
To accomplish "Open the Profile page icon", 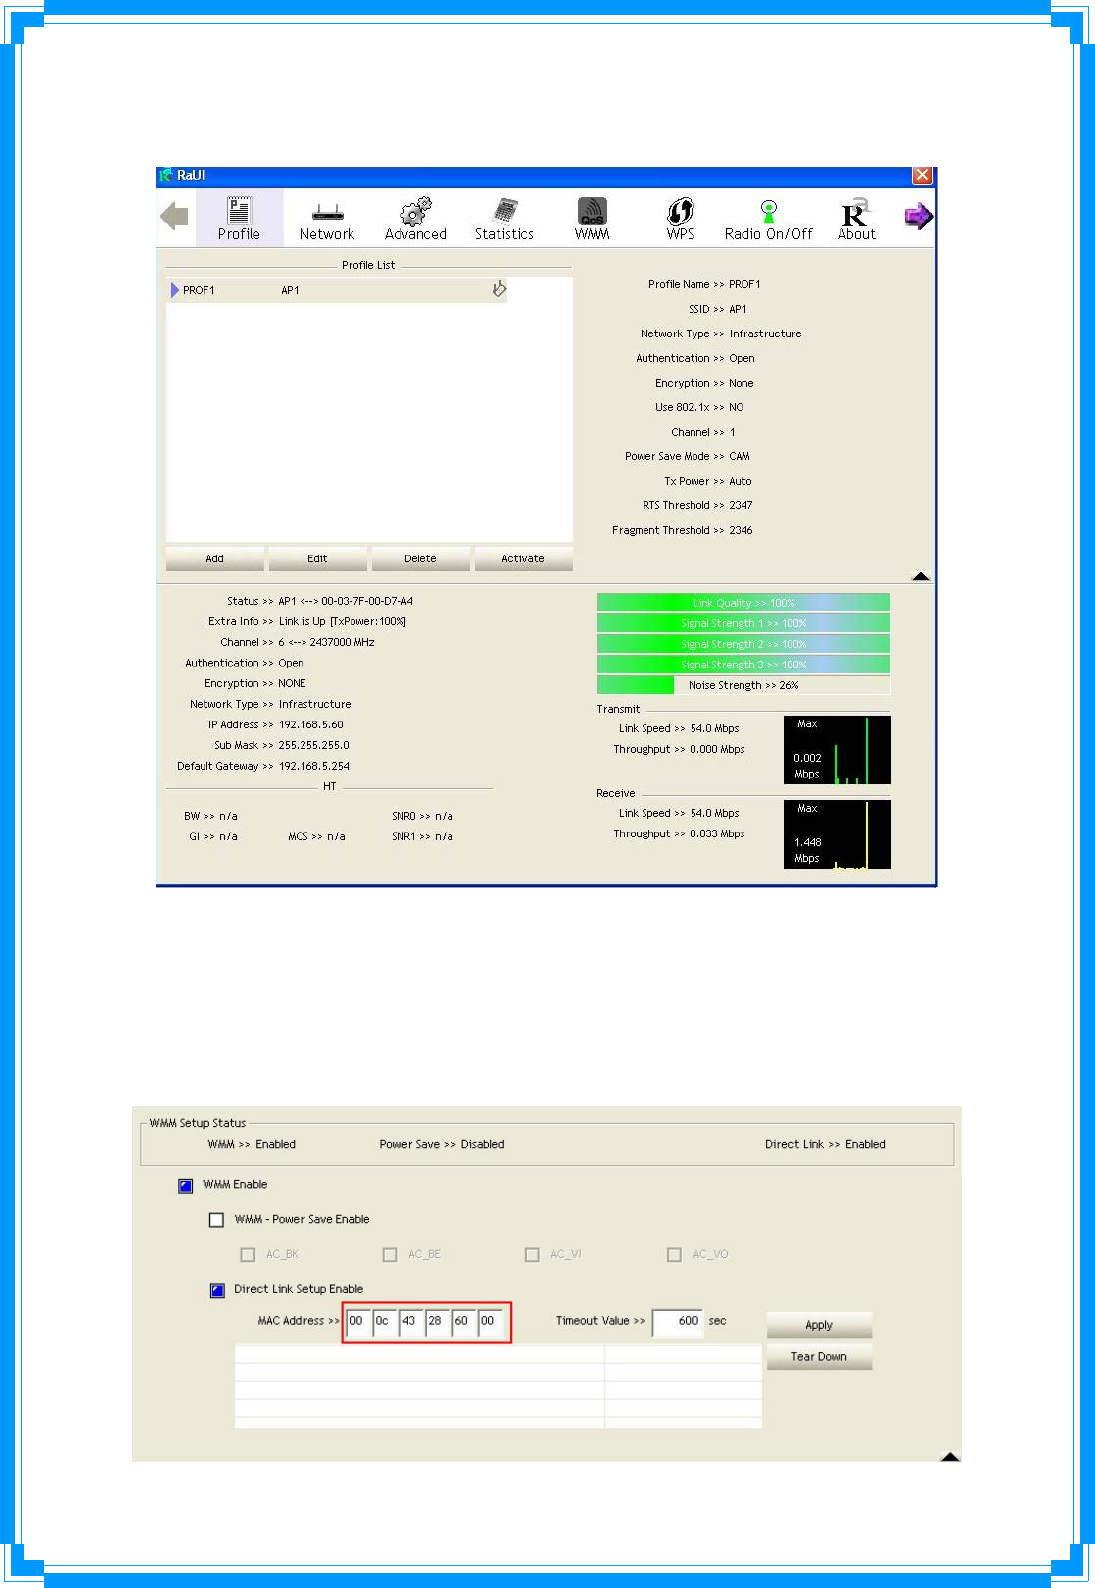I will pyautogui.click(x=239, y=218).
